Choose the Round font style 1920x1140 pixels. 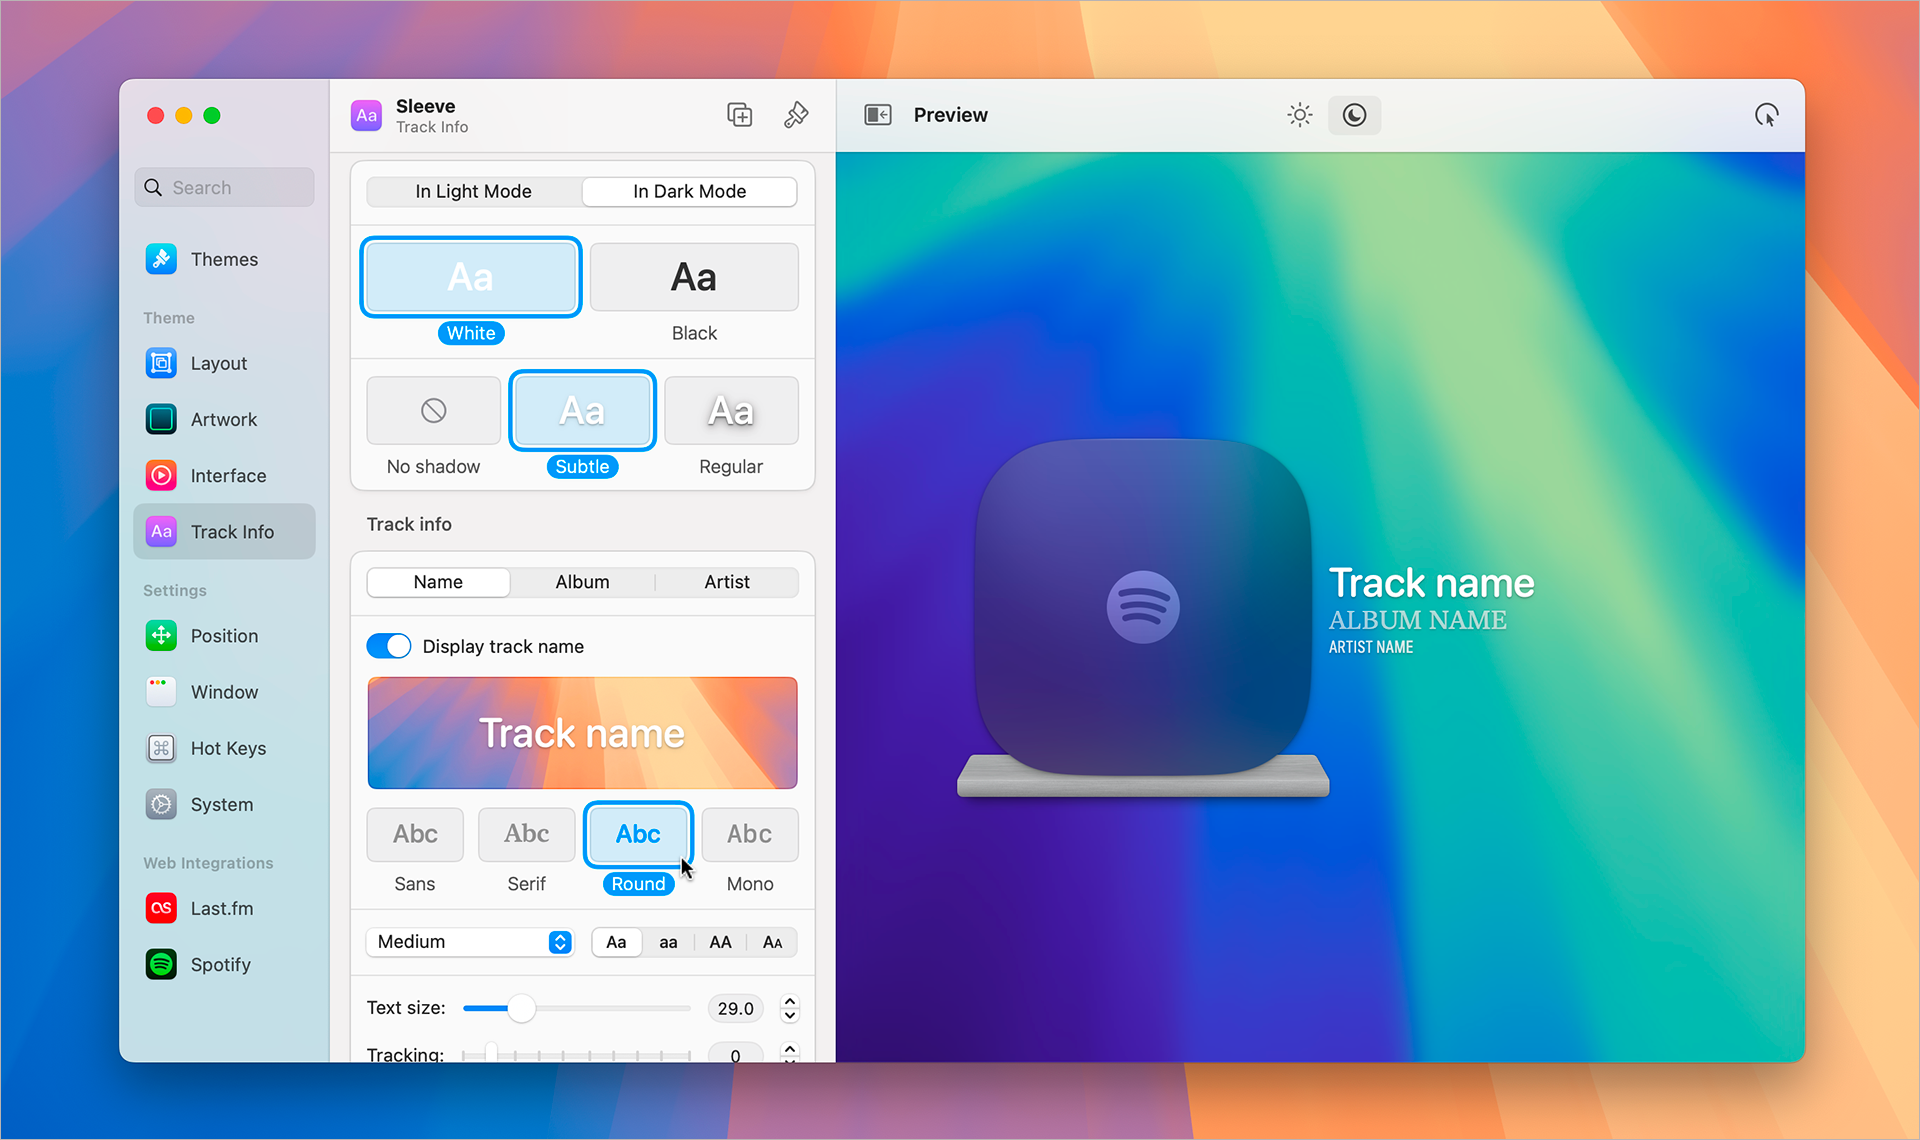[x=638, y=834]
